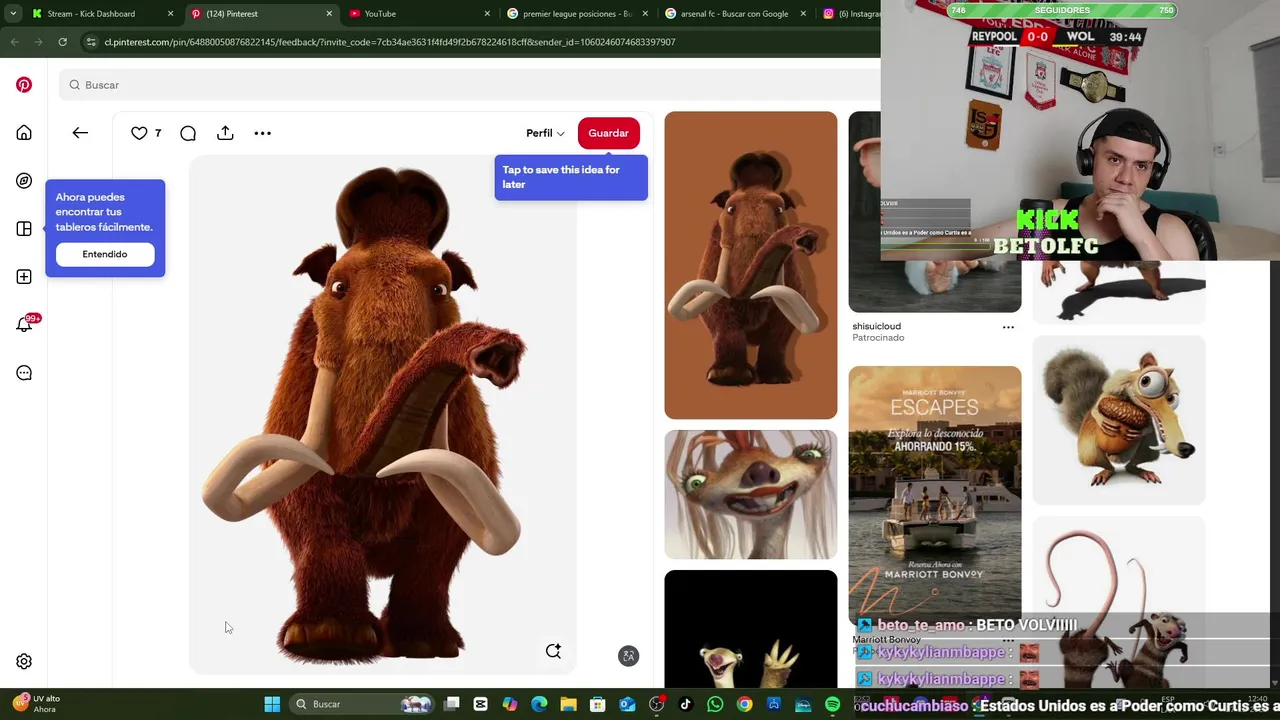Open Google Chrome from the taskbar
Screen dimensions: 1280x720
coord(744,704)
